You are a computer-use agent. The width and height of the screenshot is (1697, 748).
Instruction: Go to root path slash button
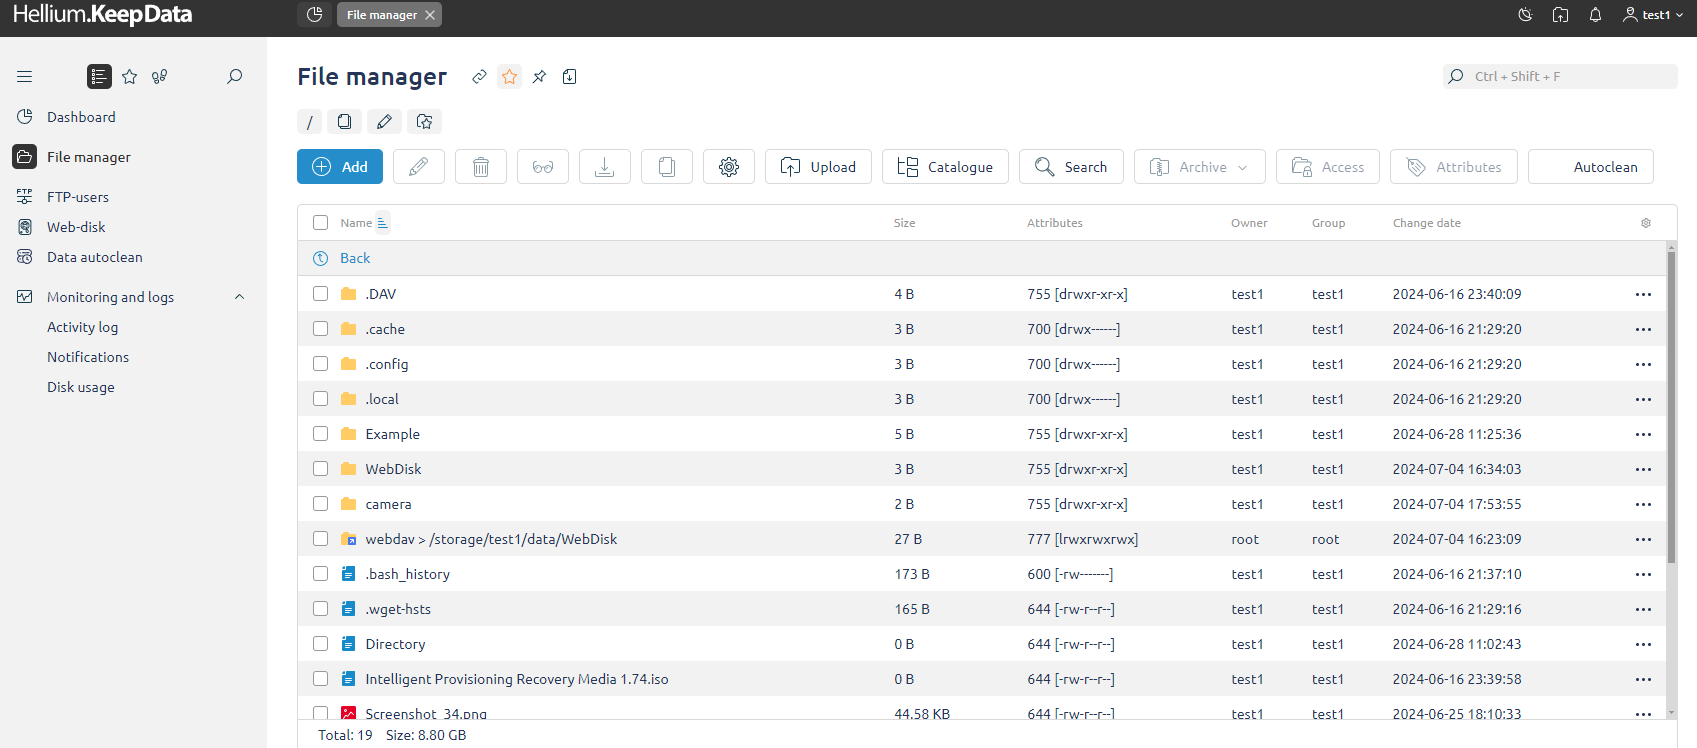(x=309, y=121)
